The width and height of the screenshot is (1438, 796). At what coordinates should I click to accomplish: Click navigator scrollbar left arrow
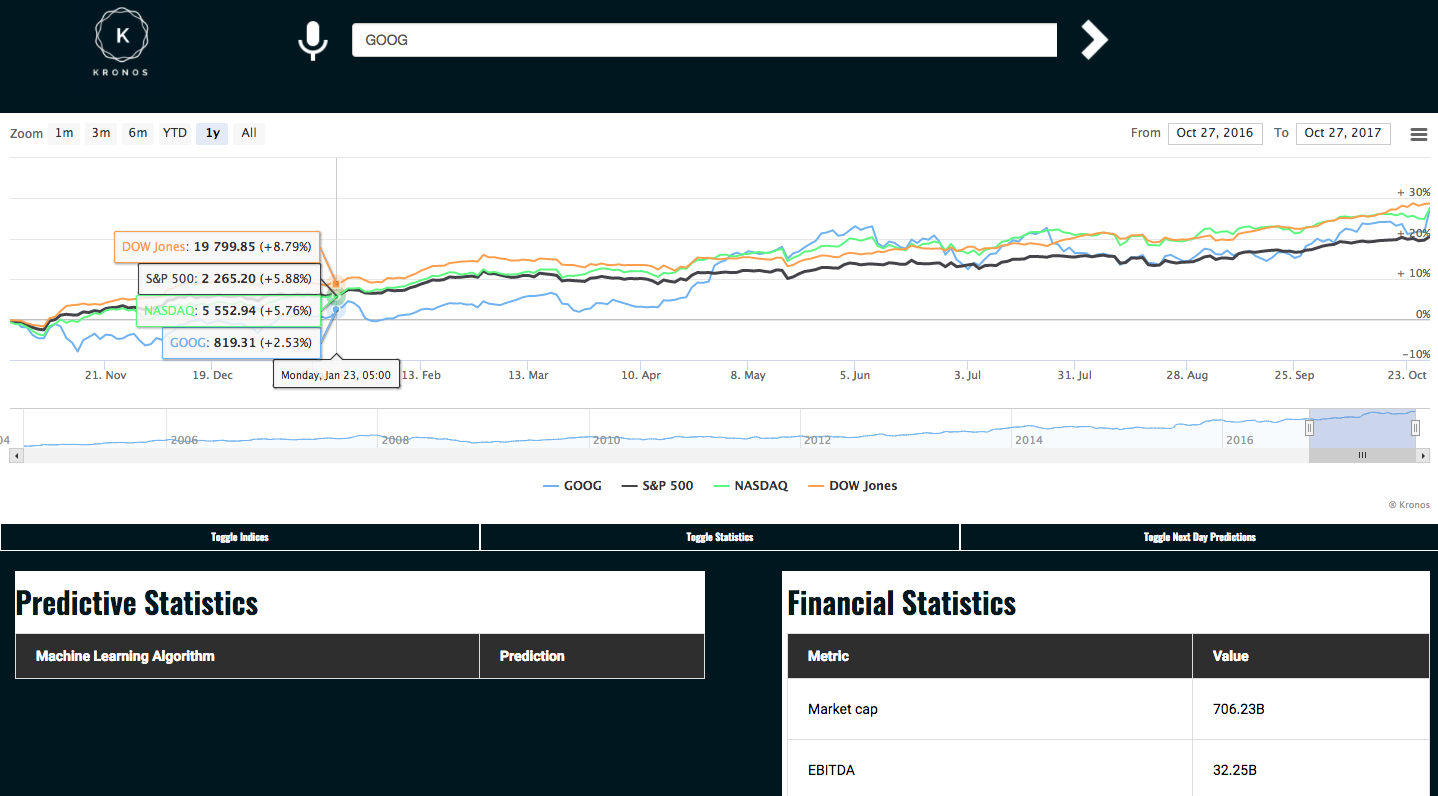(16, 455)
